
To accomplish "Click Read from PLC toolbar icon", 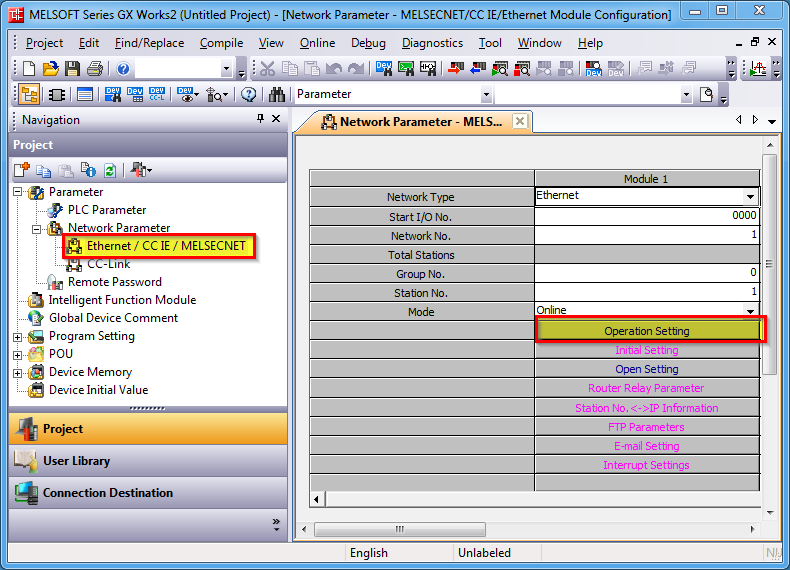I will click(478, 69).
